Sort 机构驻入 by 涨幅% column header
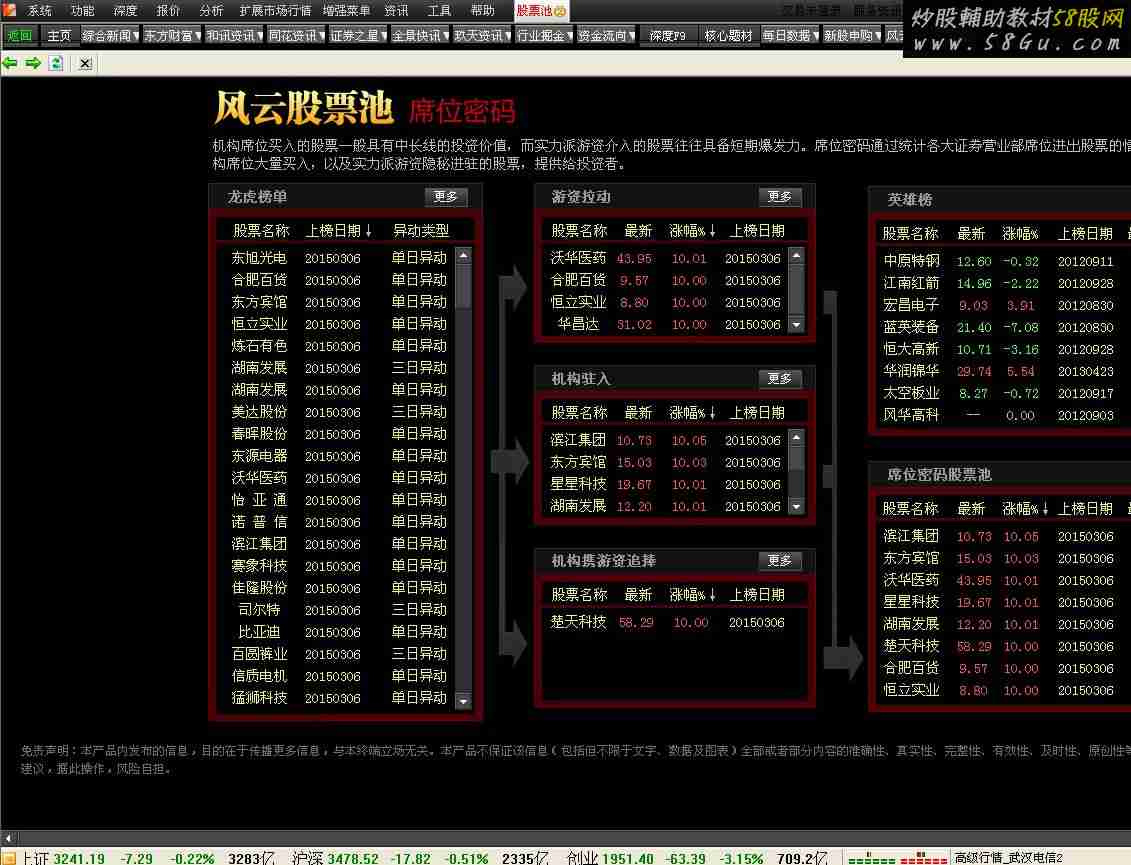This screenshot has height=865, width=1131. [692, 413]
